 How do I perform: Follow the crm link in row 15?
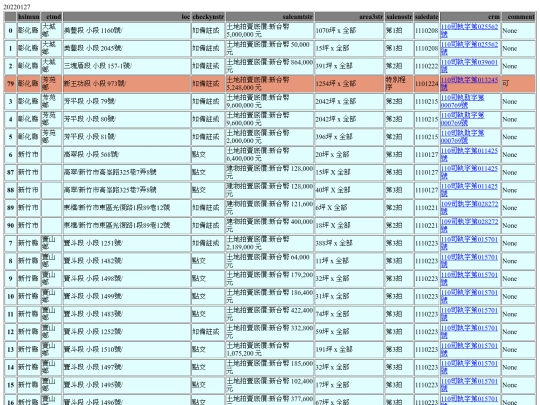[x=469, y=385]
